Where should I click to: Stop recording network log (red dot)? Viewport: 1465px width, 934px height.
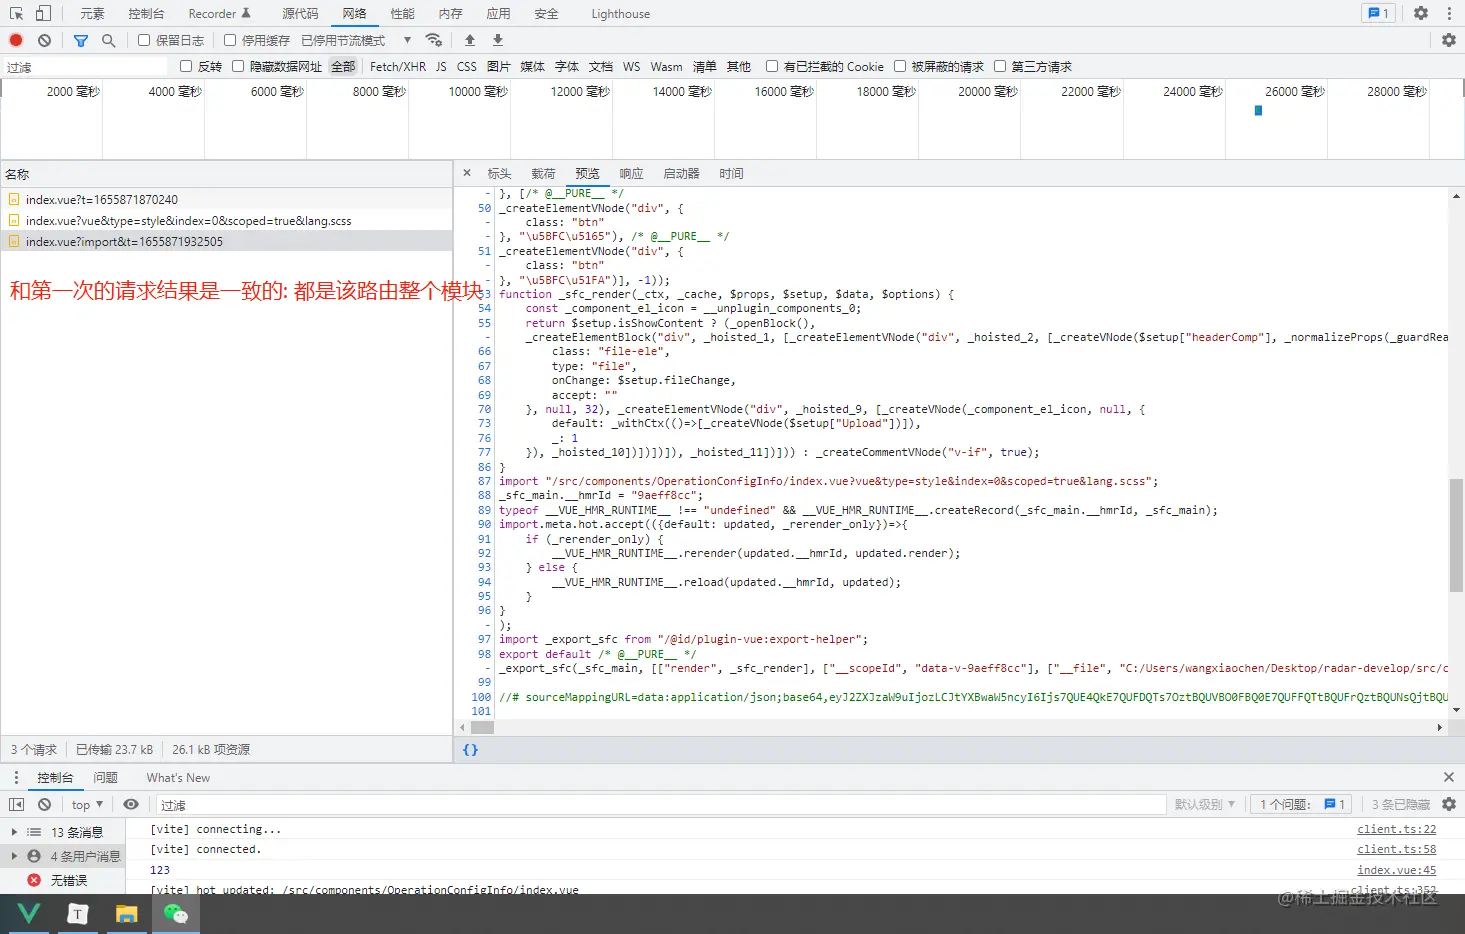[x=16, y=40]
